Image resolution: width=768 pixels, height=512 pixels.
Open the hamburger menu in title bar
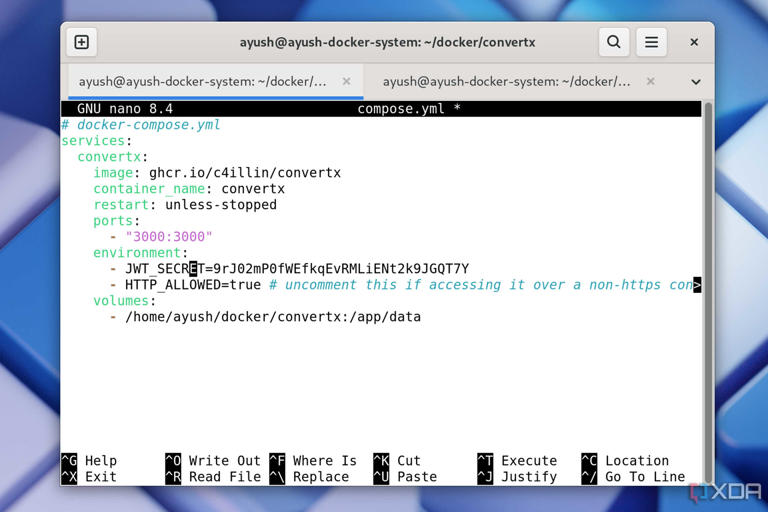click(x=651, y=42)
